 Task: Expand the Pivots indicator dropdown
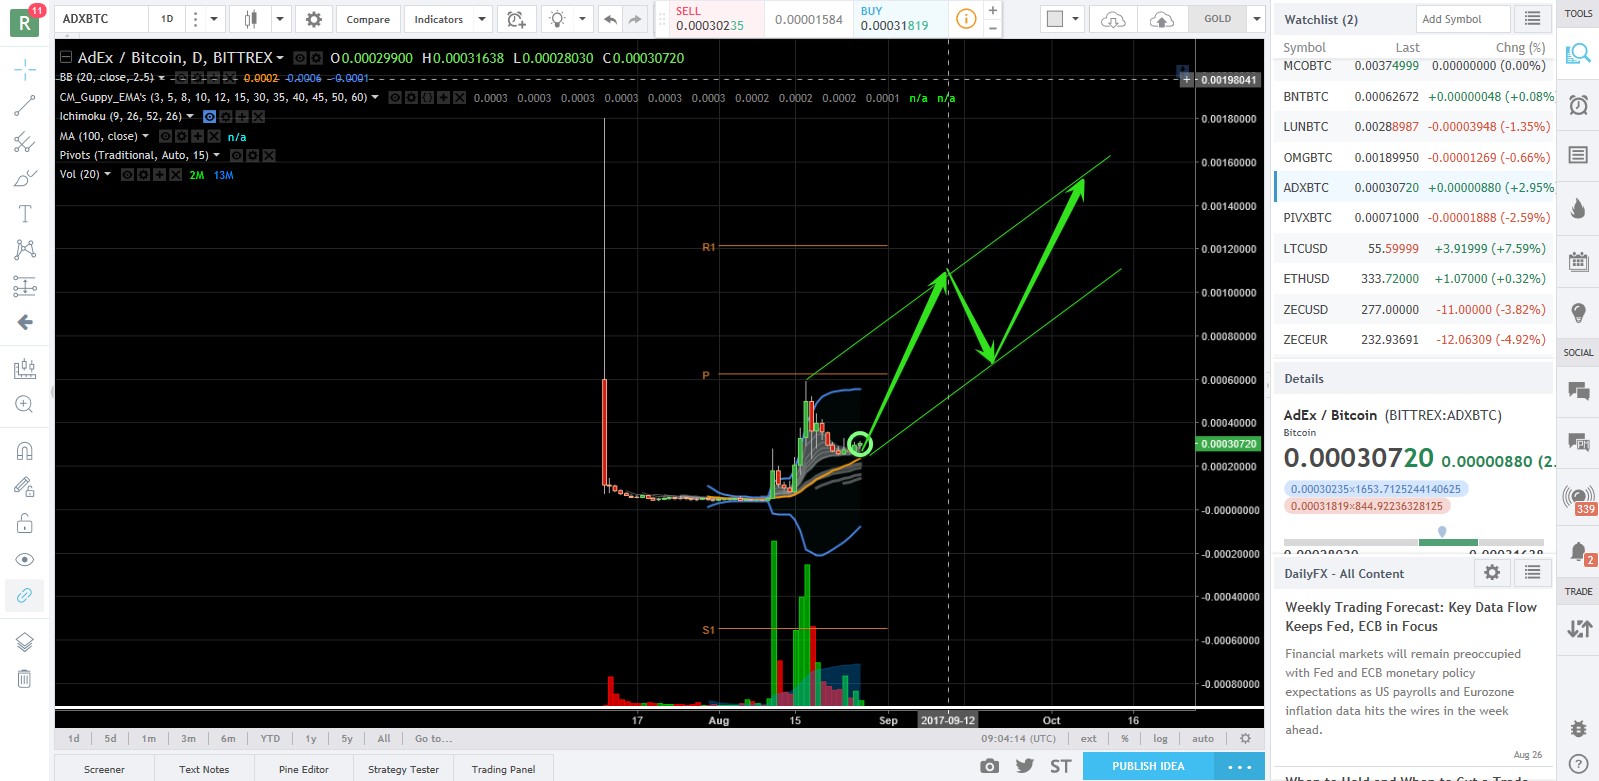point(216,155)
